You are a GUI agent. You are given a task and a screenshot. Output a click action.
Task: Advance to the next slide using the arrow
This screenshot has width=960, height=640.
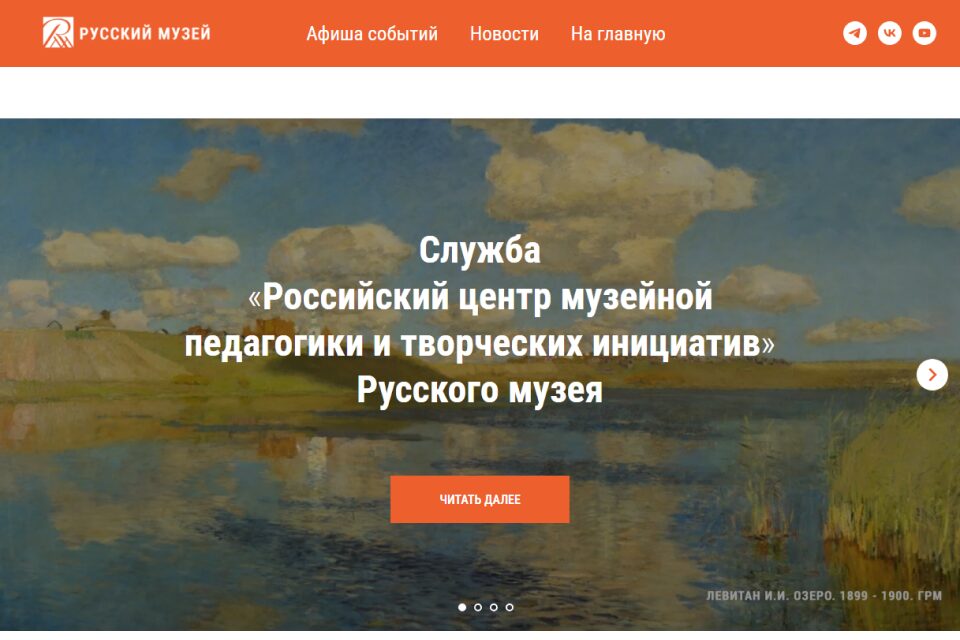tap(932, 374)
